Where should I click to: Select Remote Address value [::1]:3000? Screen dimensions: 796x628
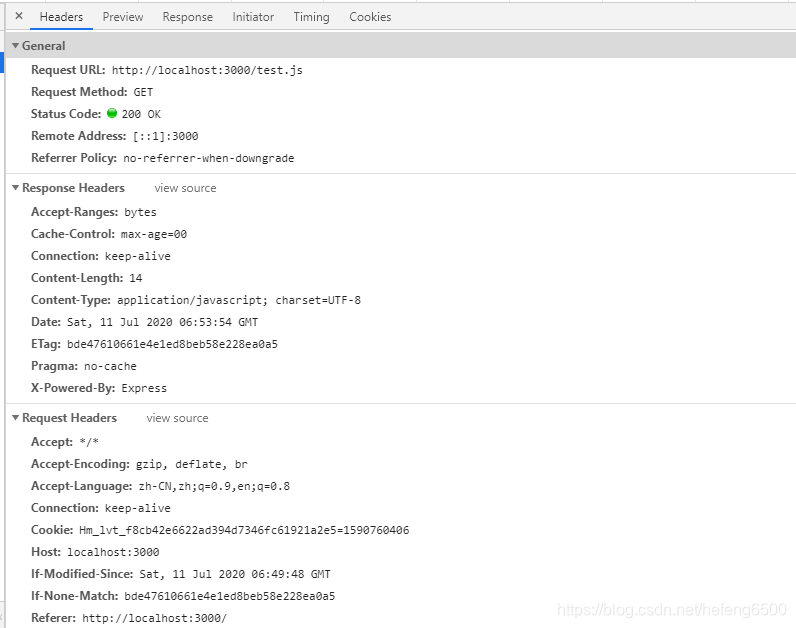(x=165, y=136)
